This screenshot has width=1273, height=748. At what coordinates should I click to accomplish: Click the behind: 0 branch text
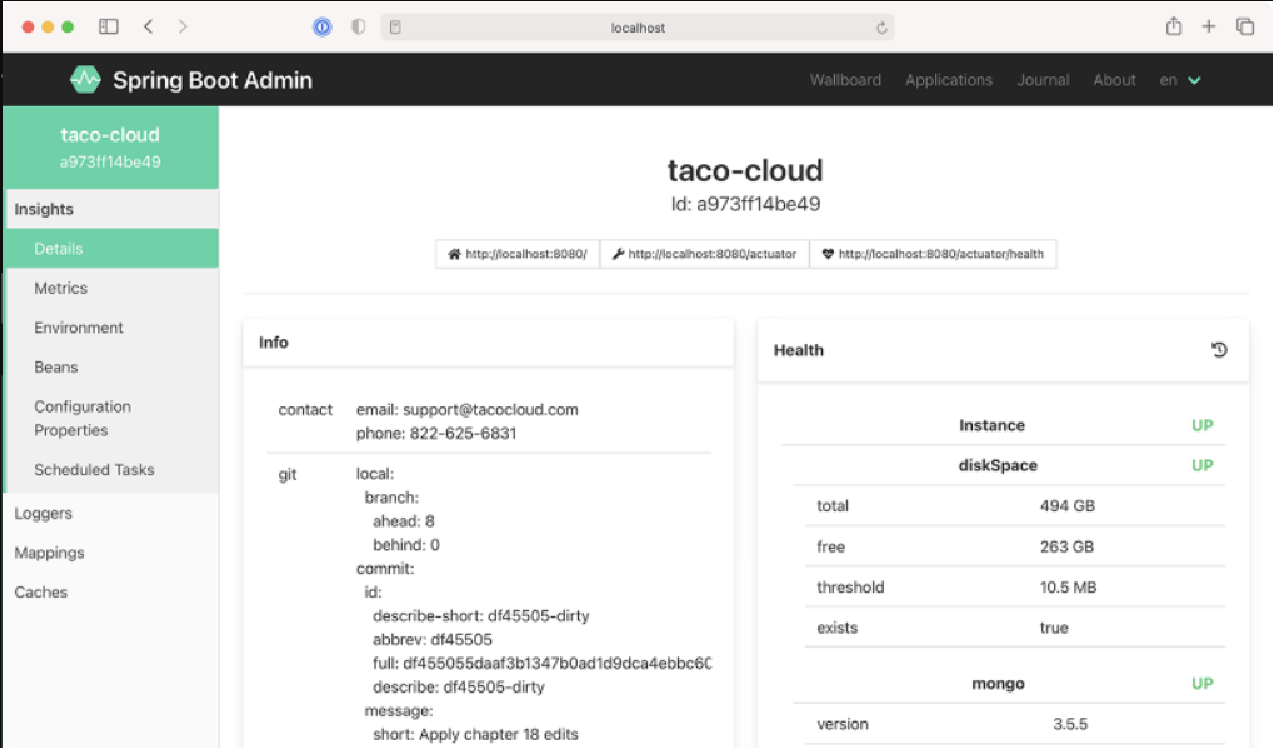(x=406, y=545)
